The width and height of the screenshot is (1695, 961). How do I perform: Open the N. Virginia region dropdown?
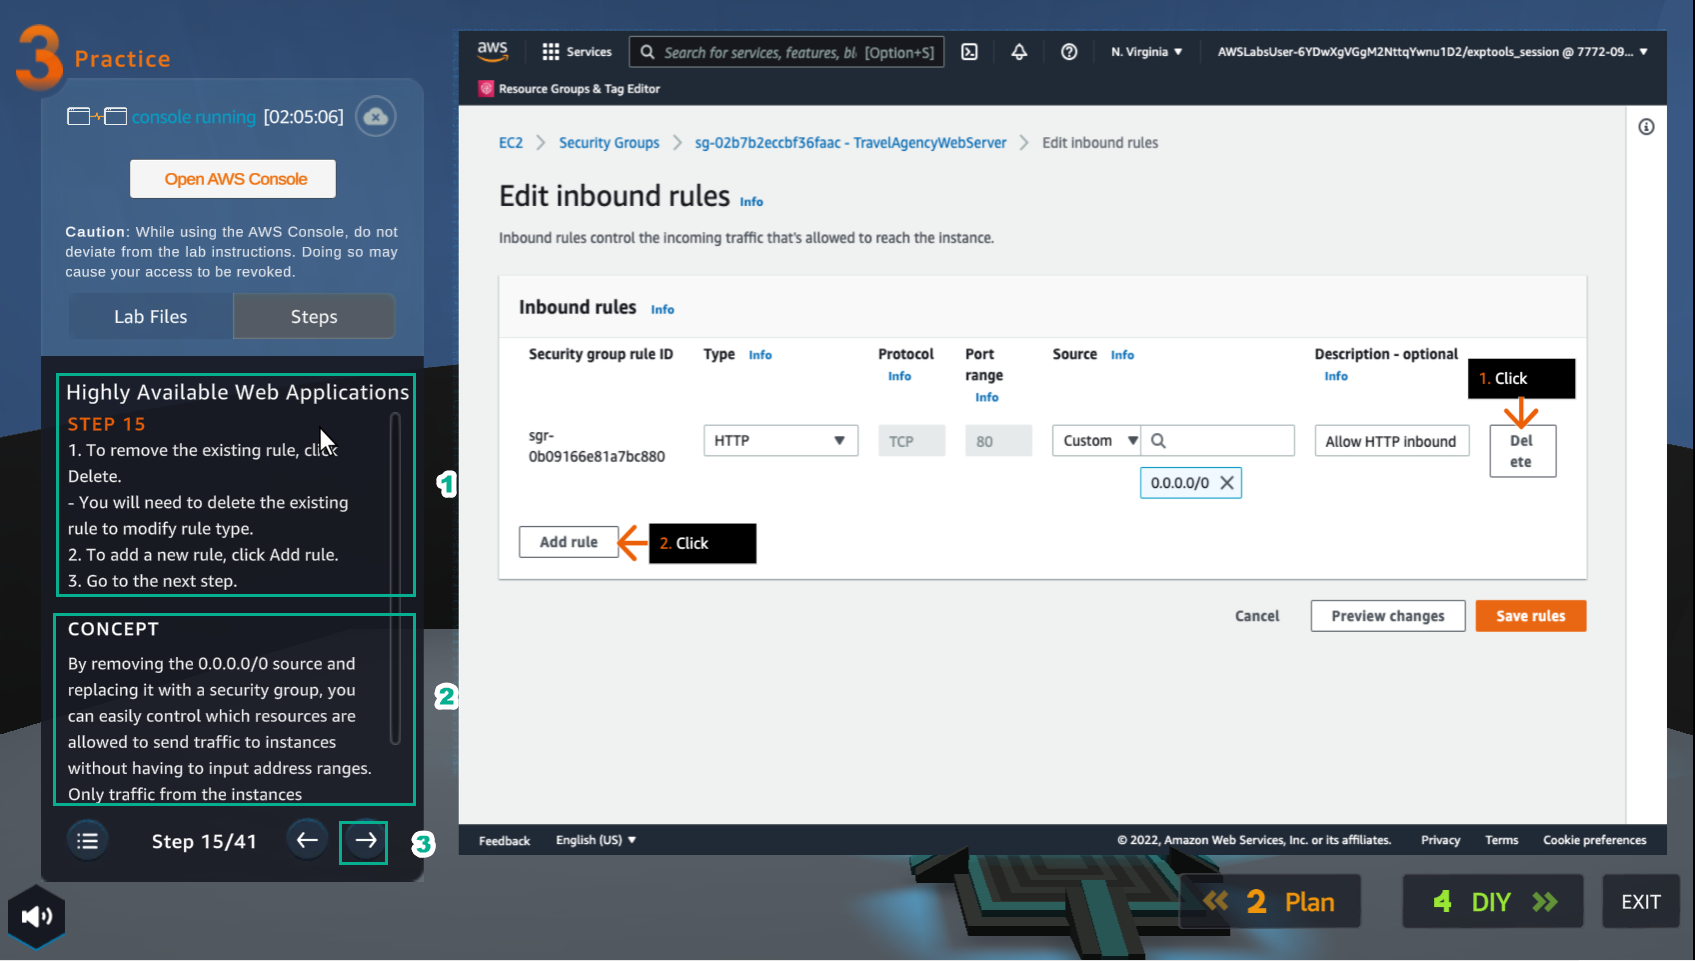coord(1146,52)
